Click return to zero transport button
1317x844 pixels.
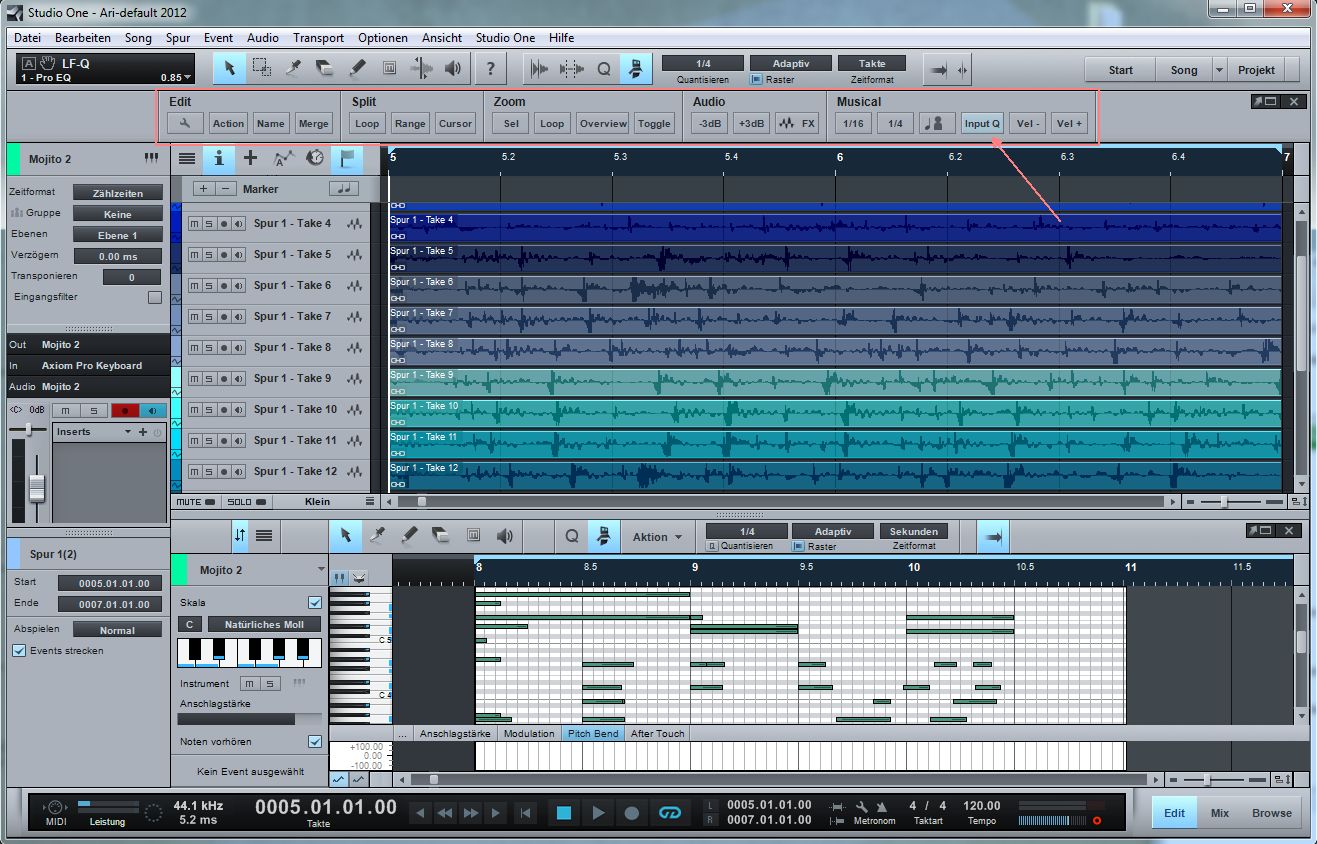(525, 813)
